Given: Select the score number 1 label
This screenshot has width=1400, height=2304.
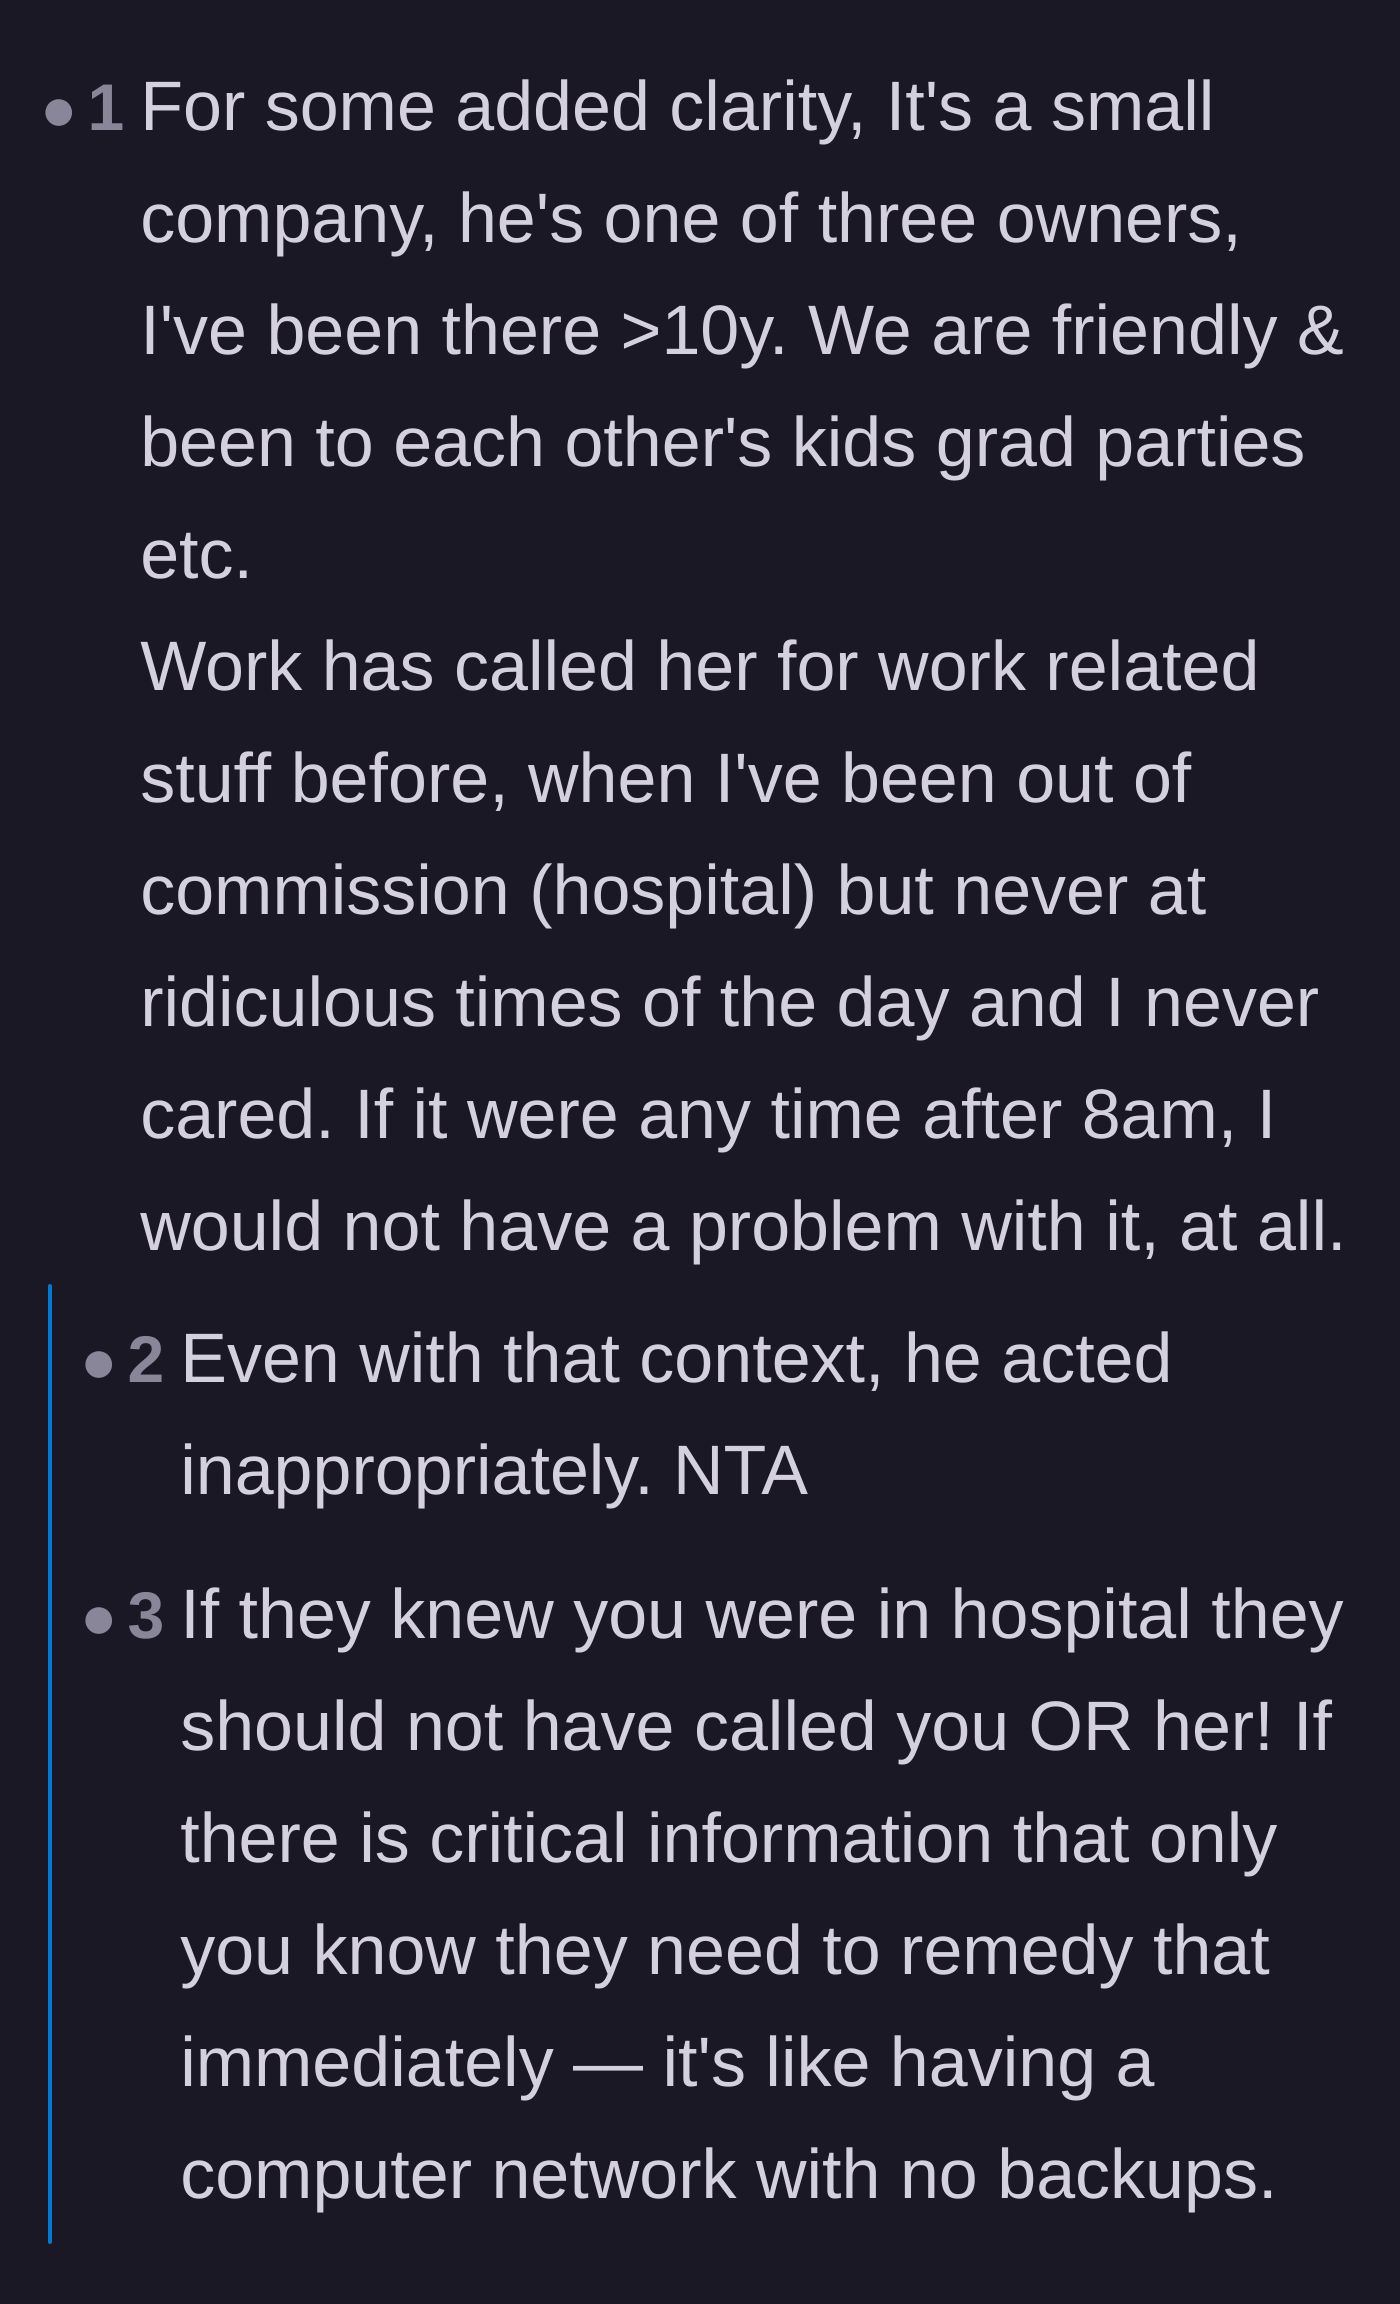Looking at the screenshot, I should [x=106, y=107].
